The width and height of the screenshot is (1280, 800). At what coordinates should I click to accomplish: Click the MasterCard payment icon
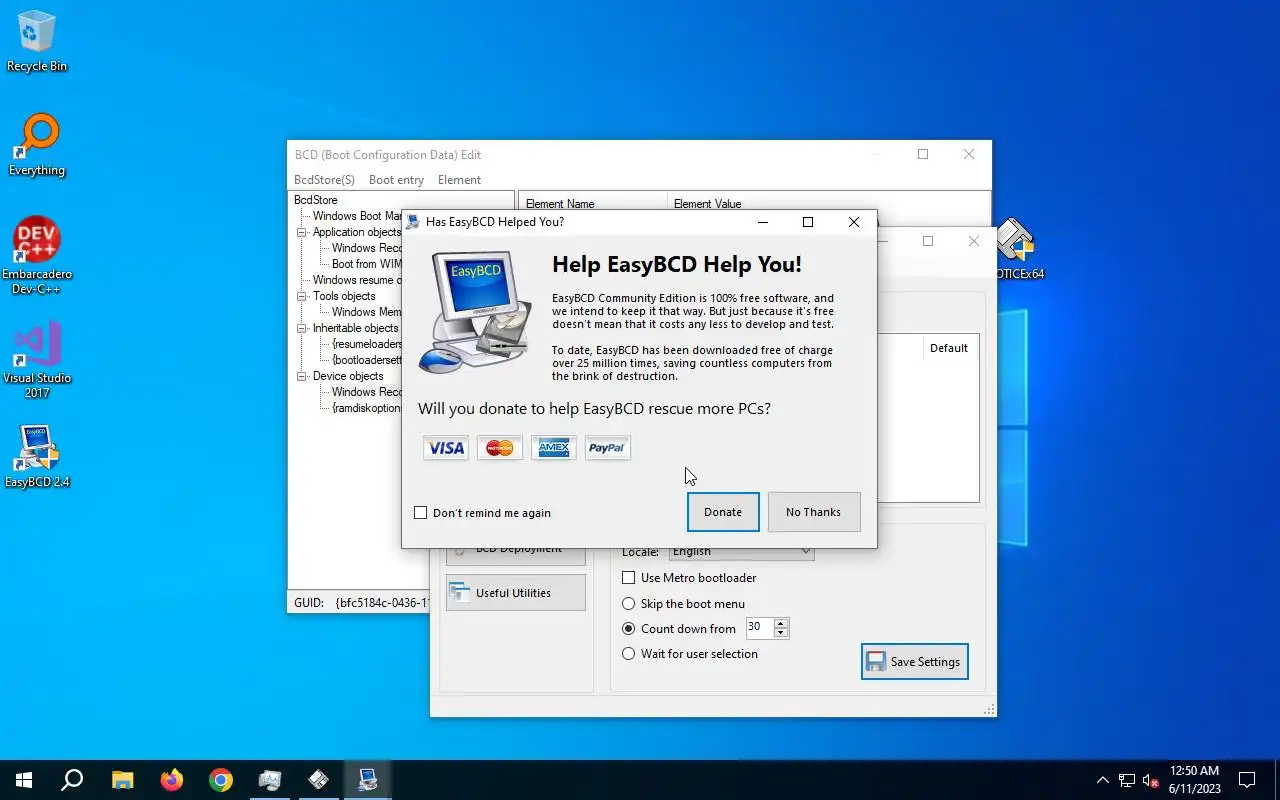click(499, 448)
